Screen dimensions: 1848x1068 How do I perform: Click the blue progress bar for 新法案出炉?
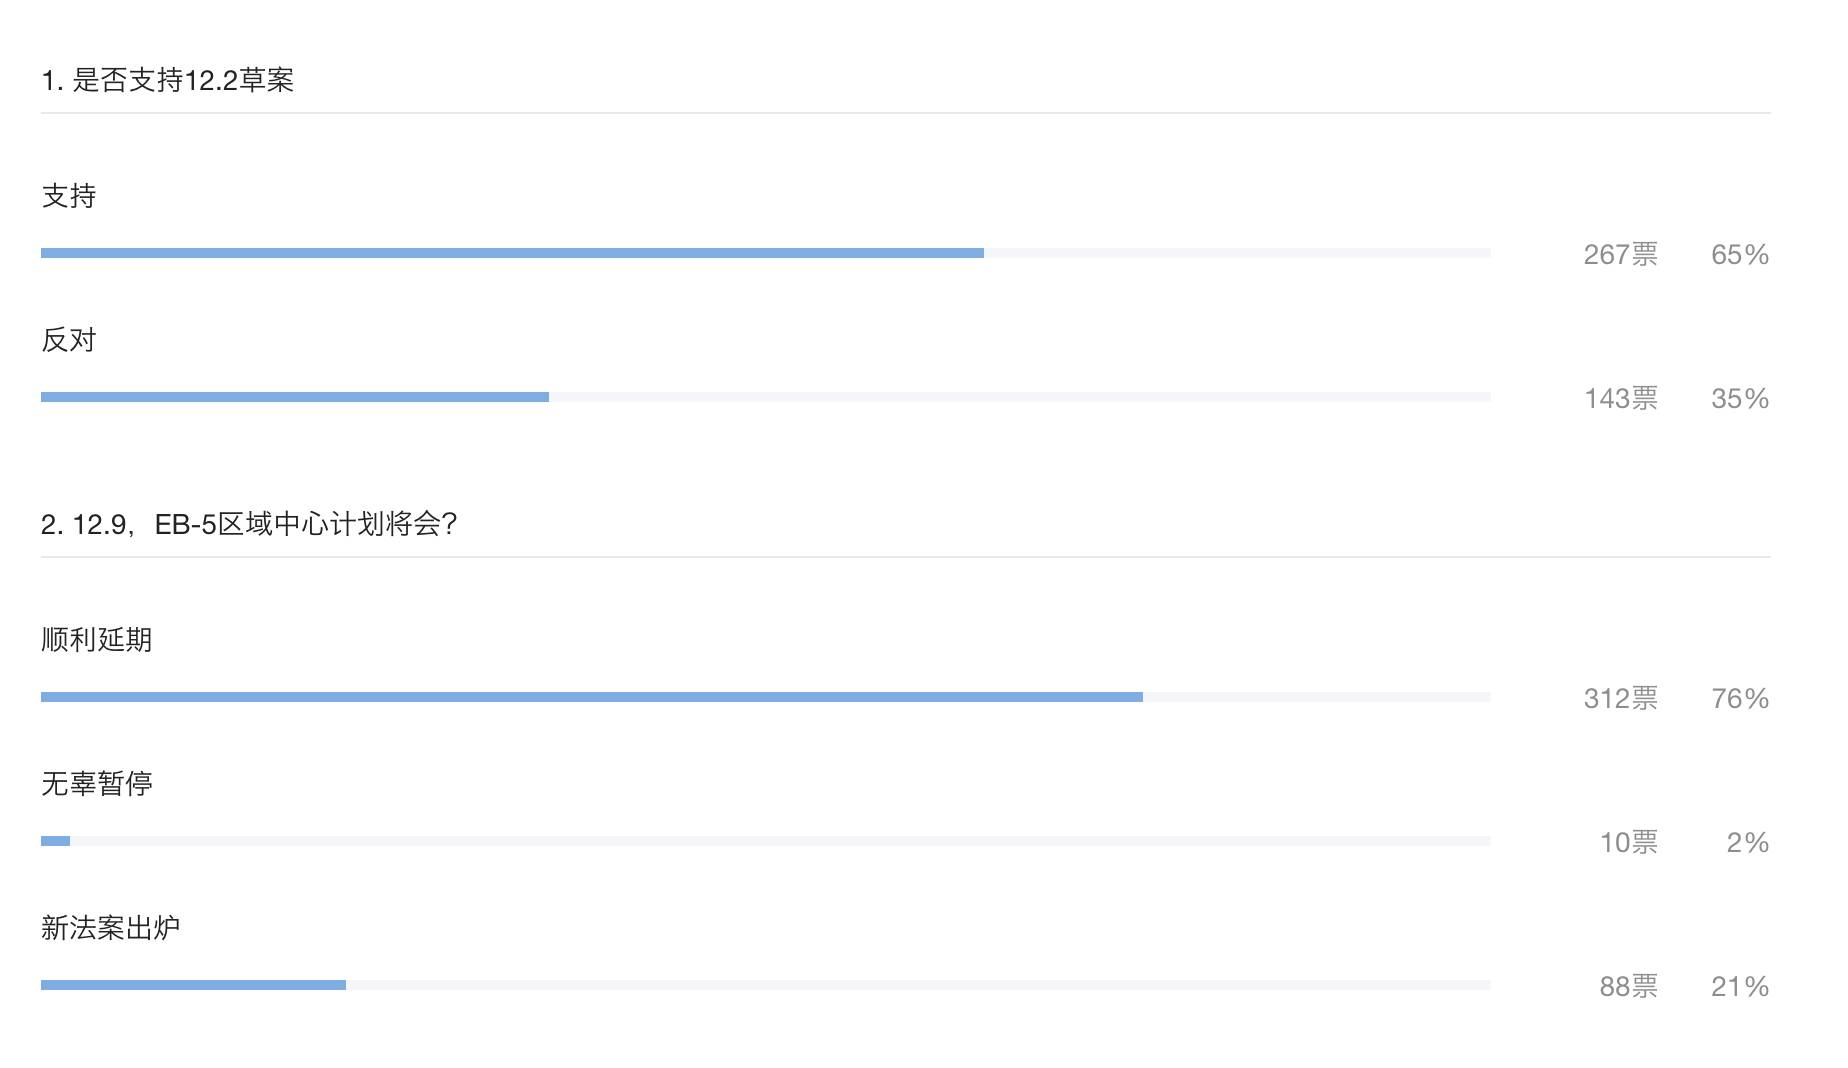point(193,985)
